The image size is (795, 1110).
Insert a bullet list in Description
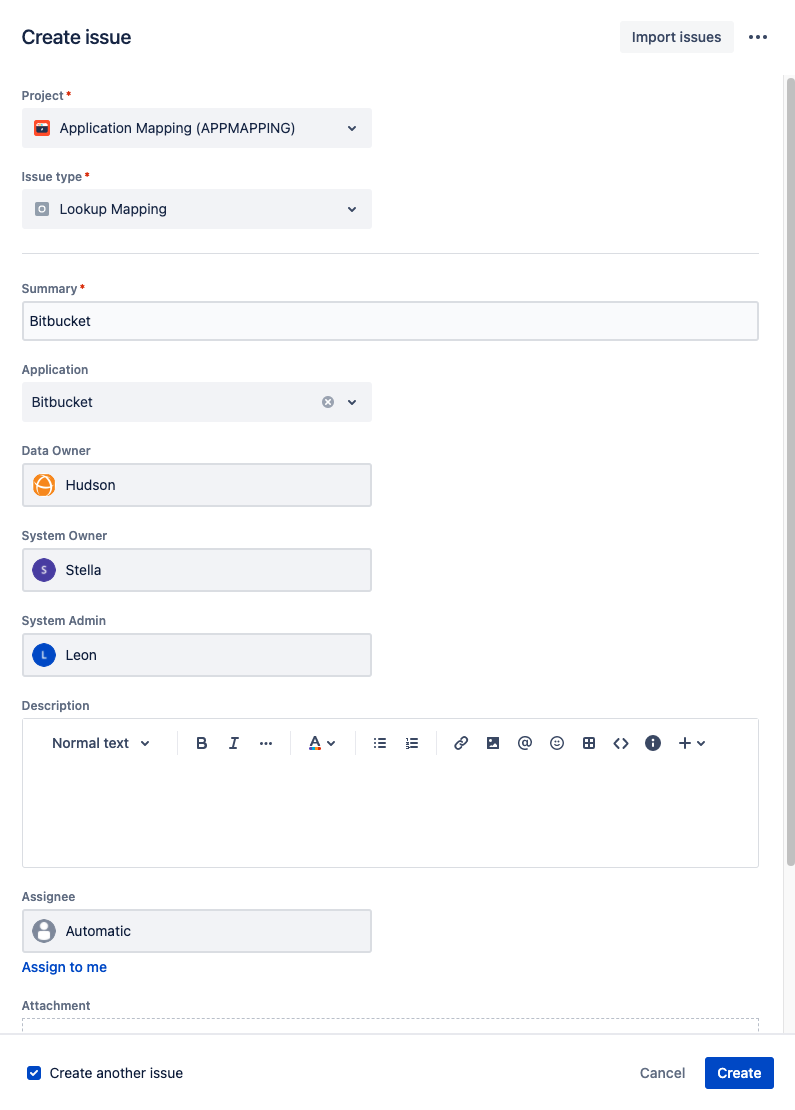380,743
